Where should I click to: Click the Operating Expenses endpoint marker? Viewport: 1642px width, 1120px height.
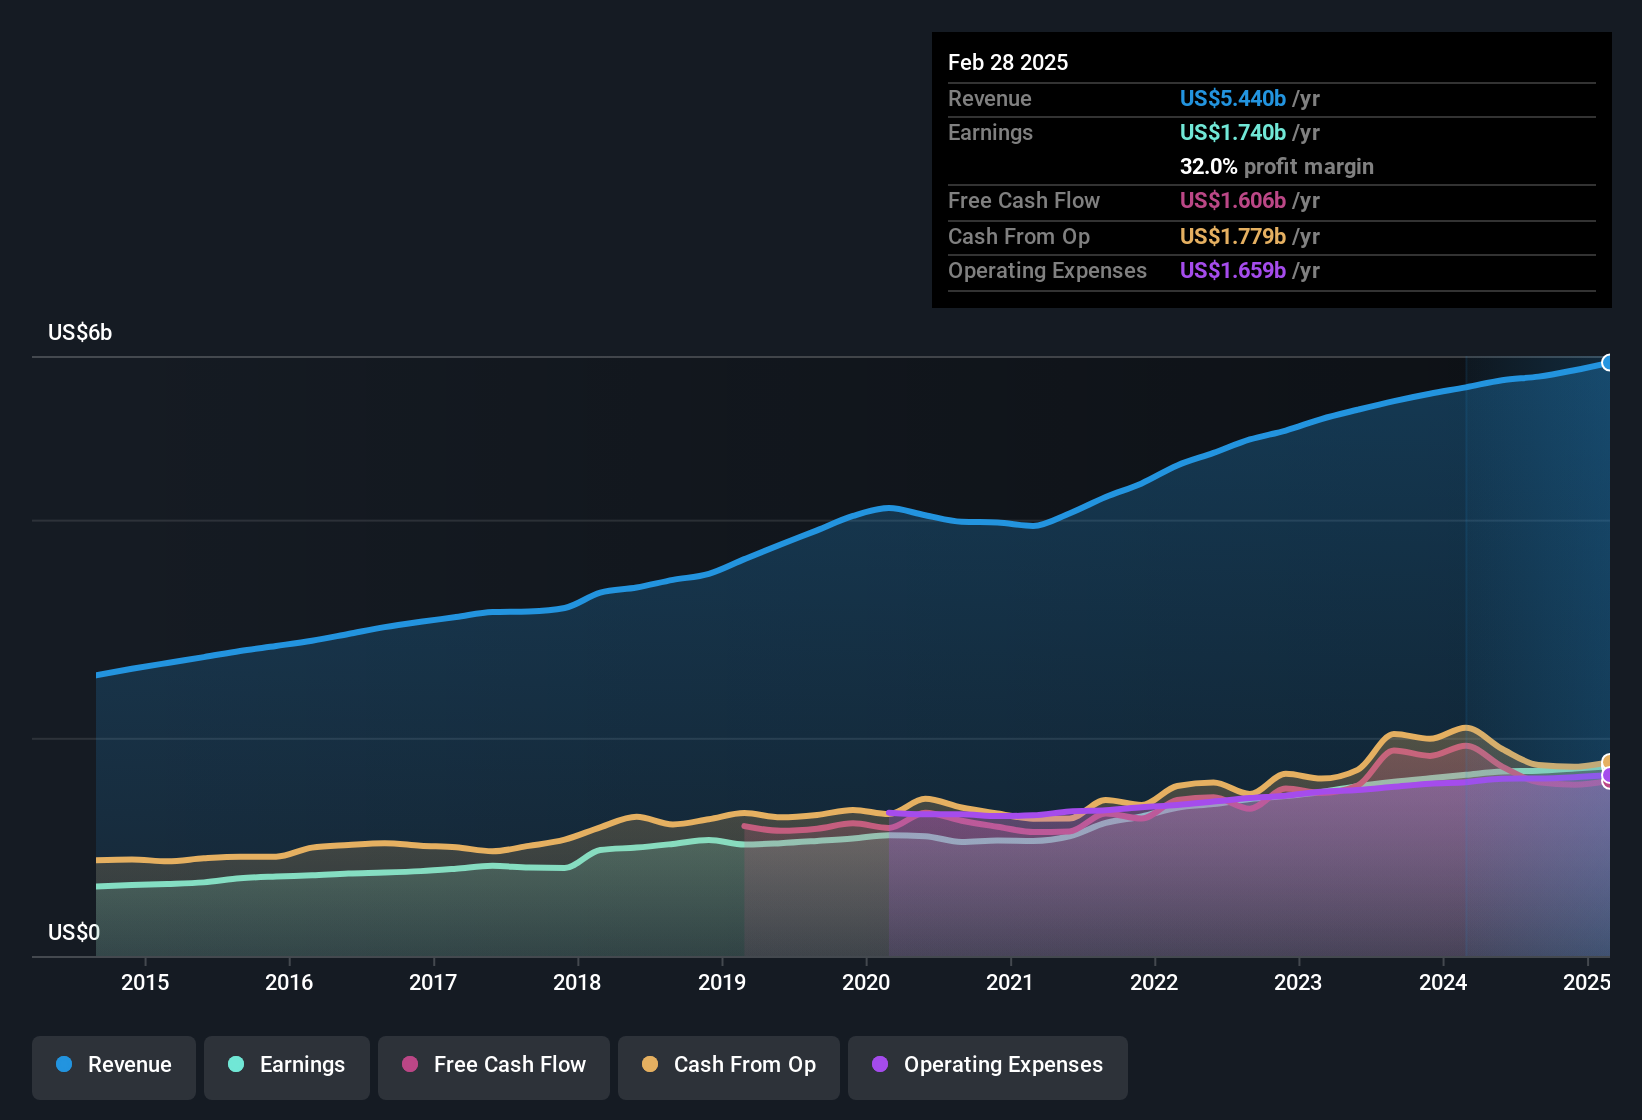1608,776
